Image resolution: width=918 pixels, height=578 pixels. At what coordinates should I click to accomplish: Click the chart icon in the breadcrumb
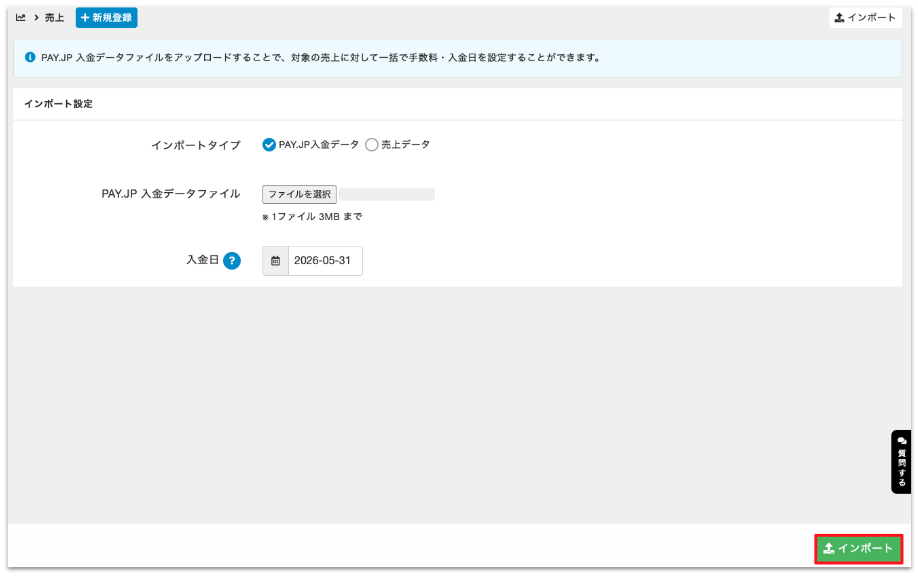point(20,18)
